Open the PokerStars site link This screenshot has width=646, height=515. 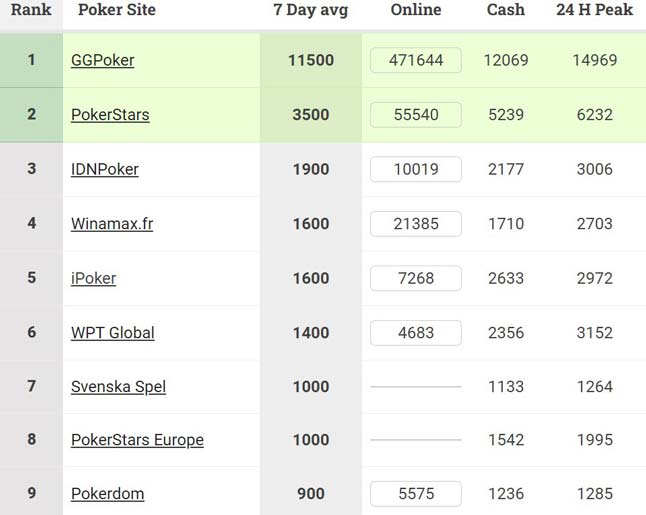coord(110,114)
